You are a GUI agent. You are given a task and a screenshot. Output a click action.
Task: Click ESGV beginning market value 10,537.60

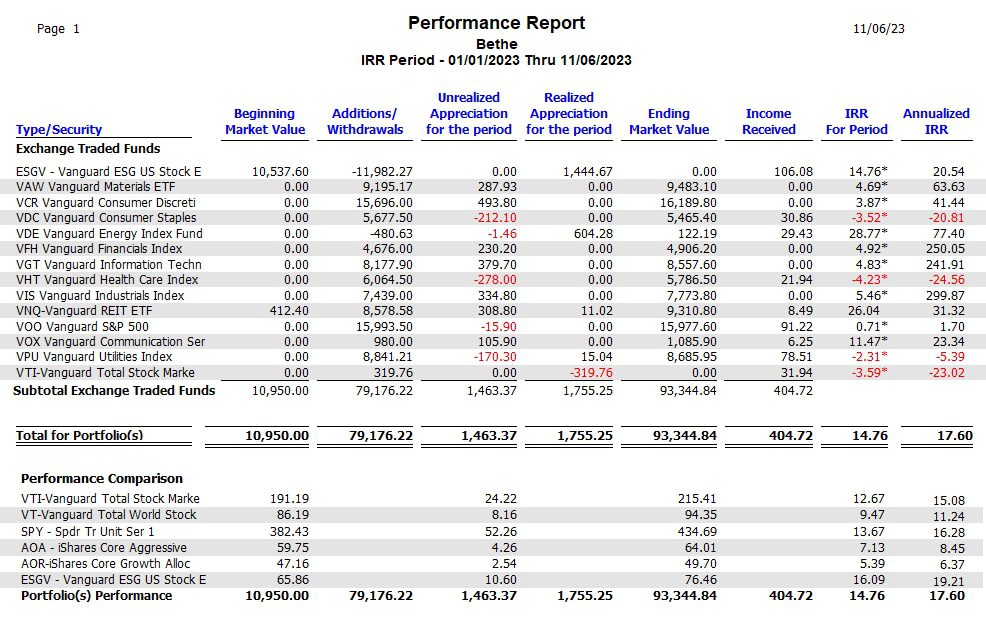(280, 171)
